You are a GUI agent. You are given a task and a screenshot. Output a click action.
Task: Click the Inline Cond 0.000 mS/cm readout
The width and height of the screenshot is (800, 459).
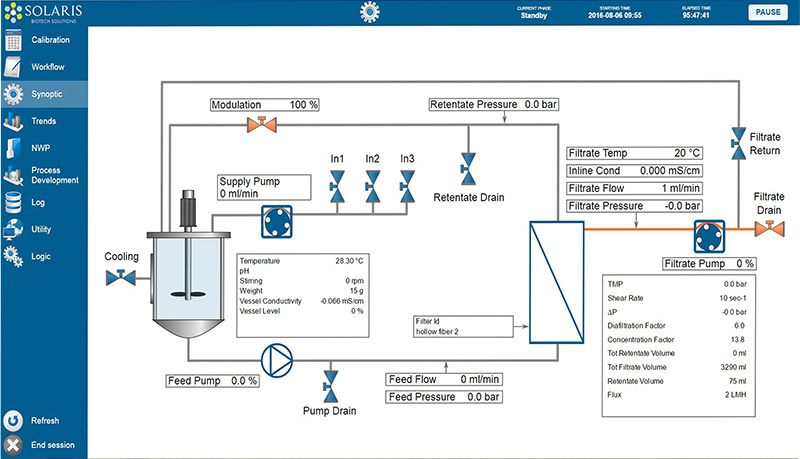point(635,170)
